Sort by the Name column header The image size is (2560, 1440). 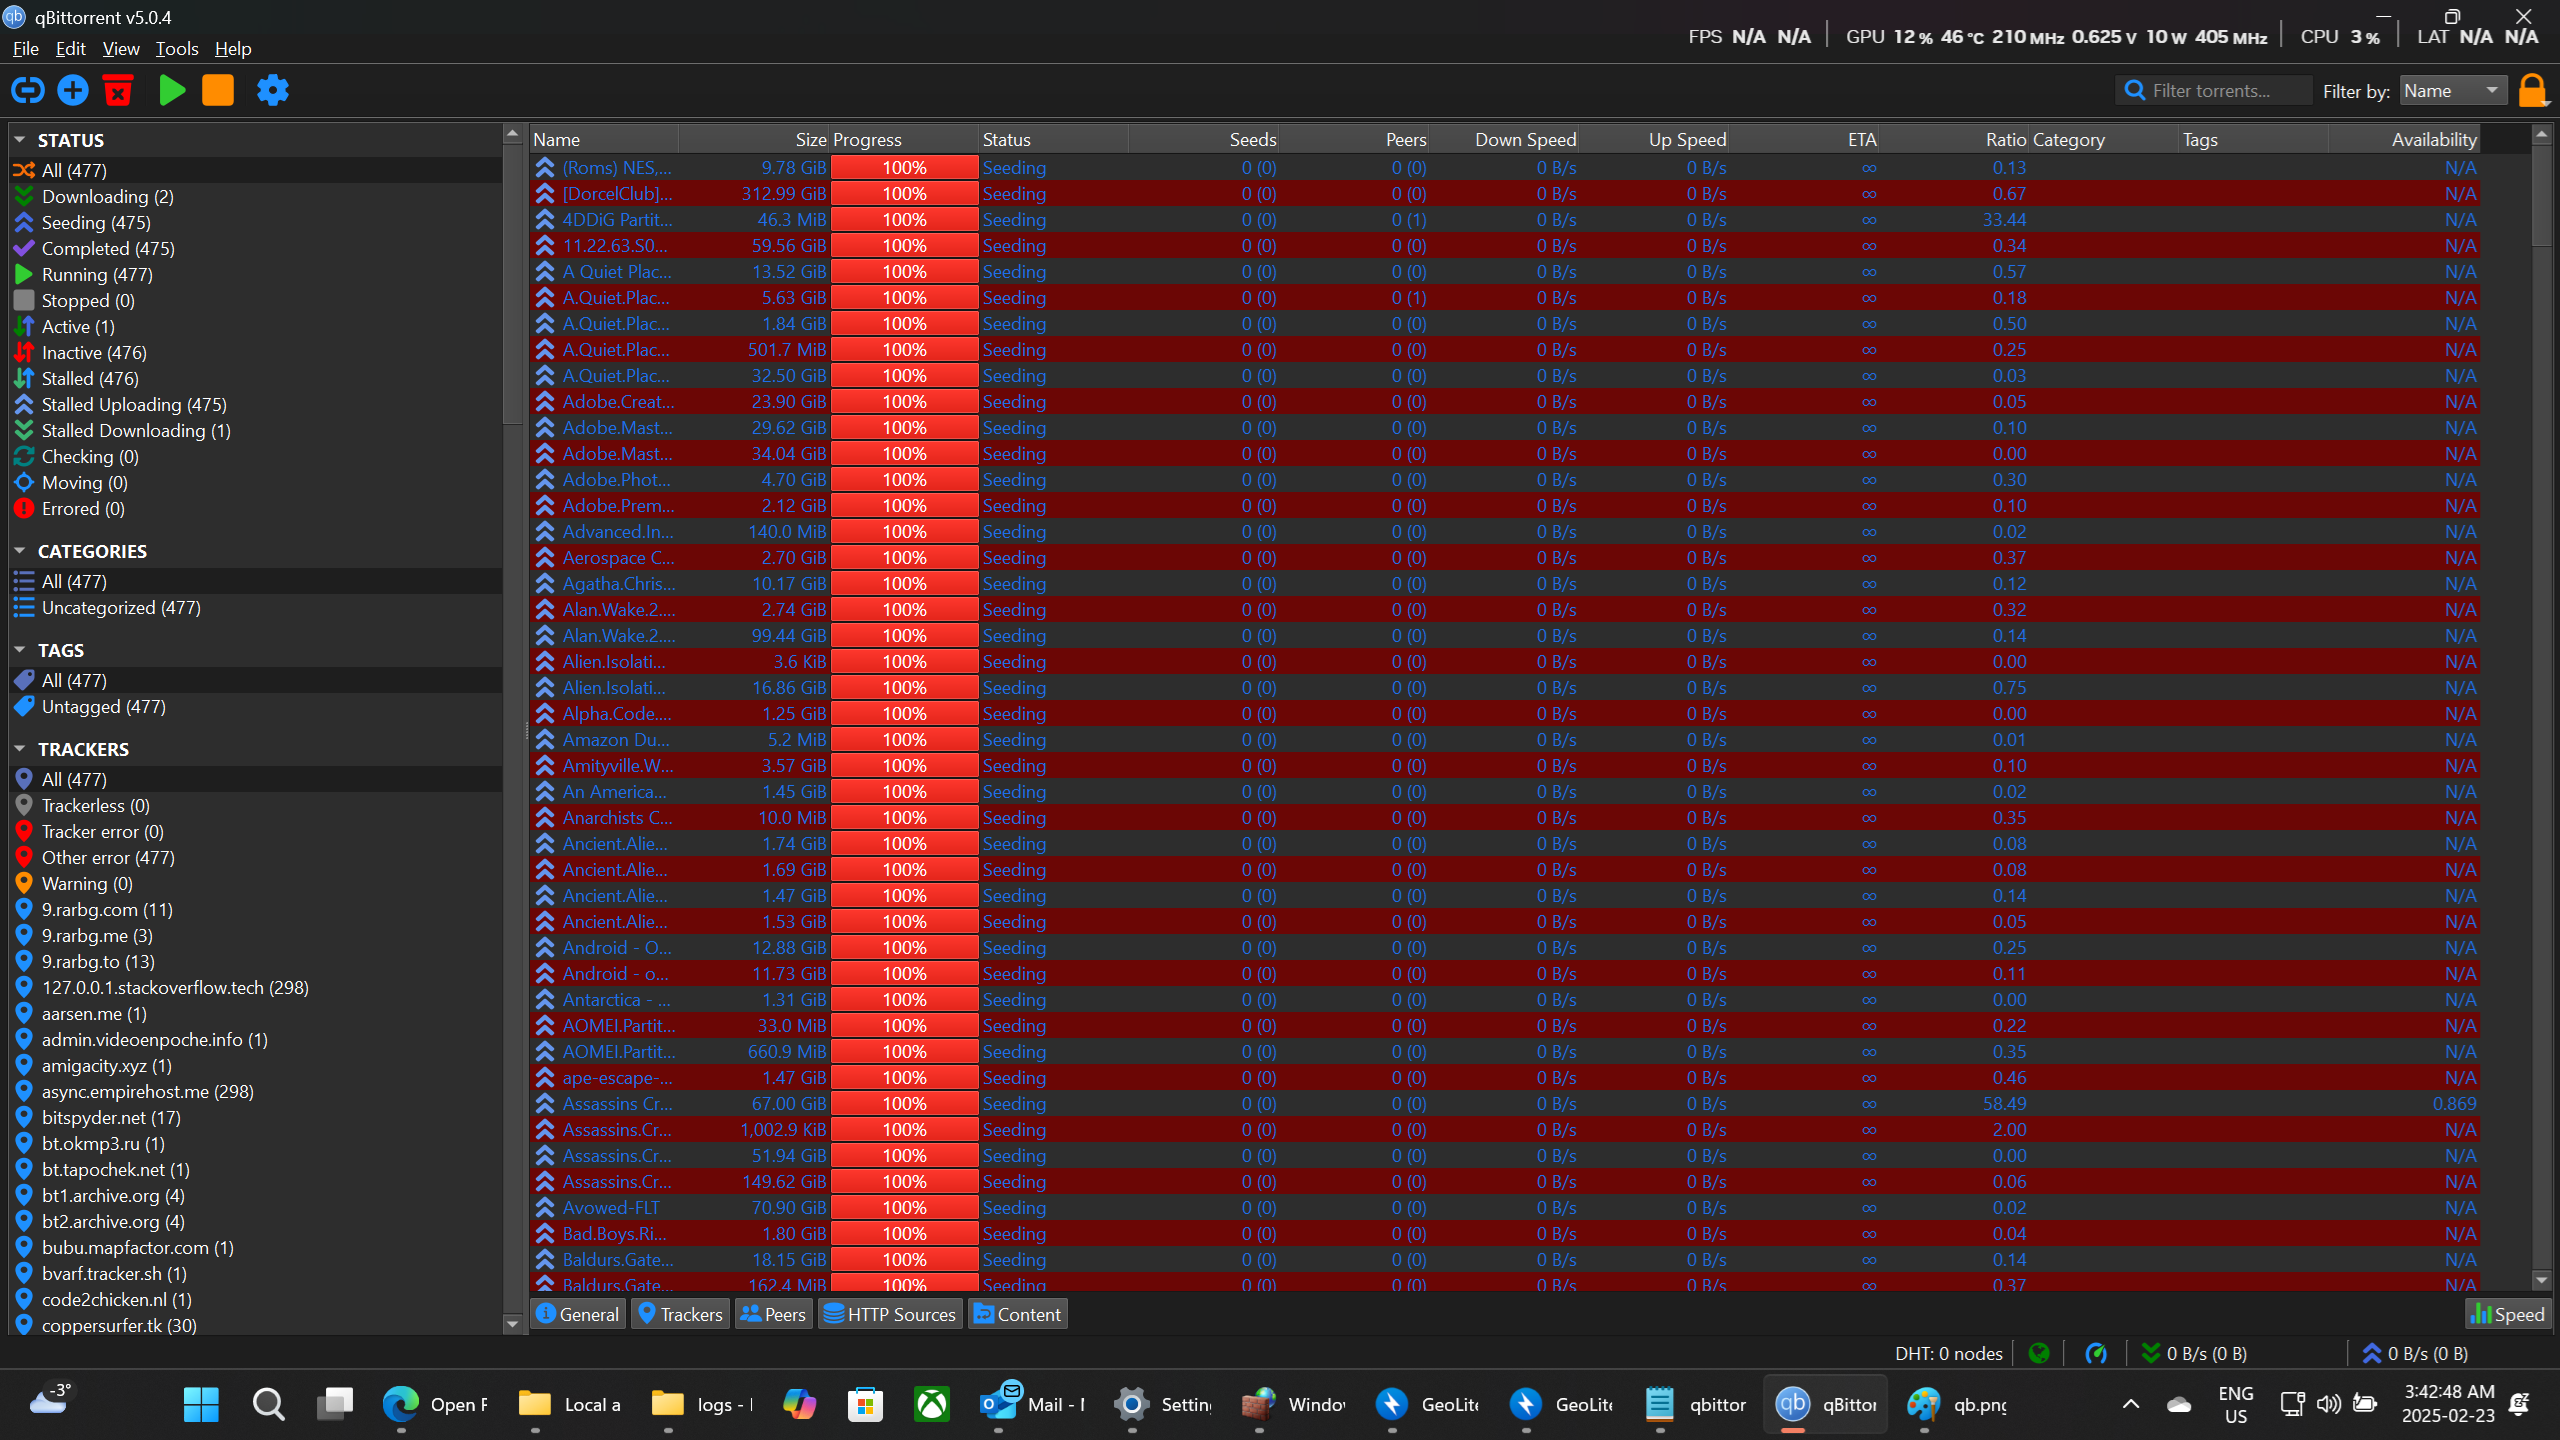(x=604, y=140)
